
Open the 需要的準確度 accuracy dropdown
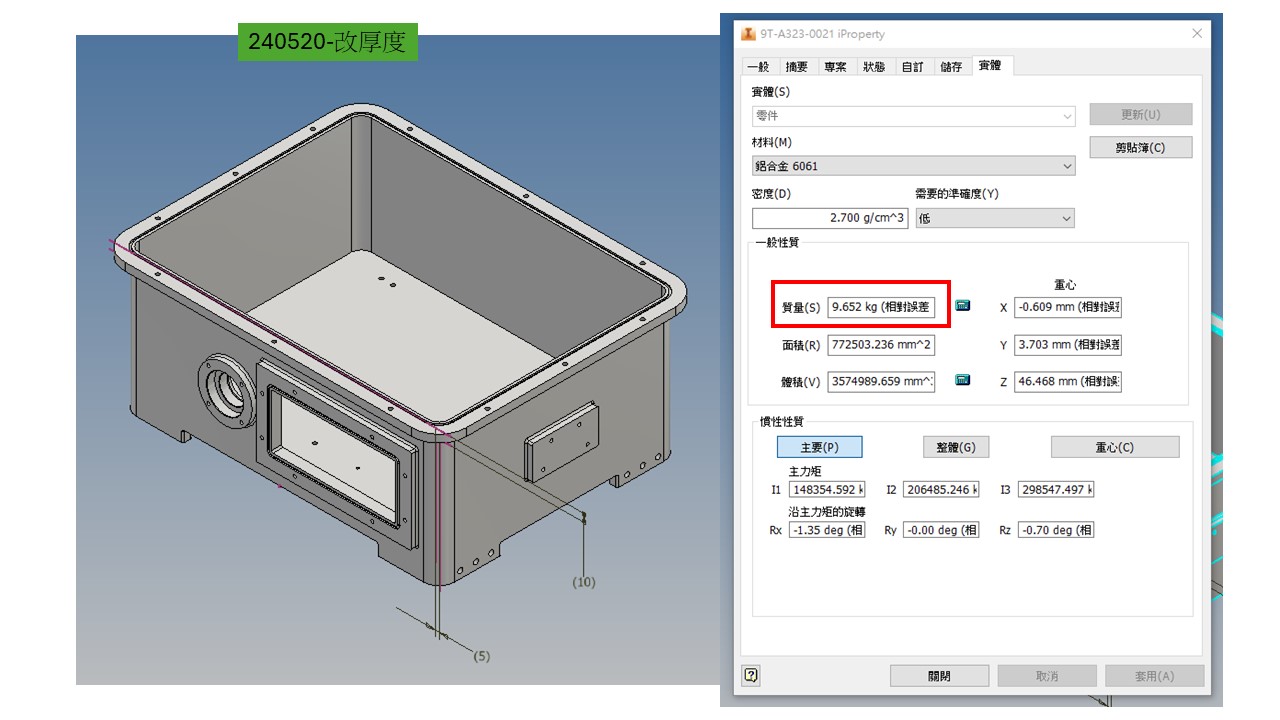[994, 218]
